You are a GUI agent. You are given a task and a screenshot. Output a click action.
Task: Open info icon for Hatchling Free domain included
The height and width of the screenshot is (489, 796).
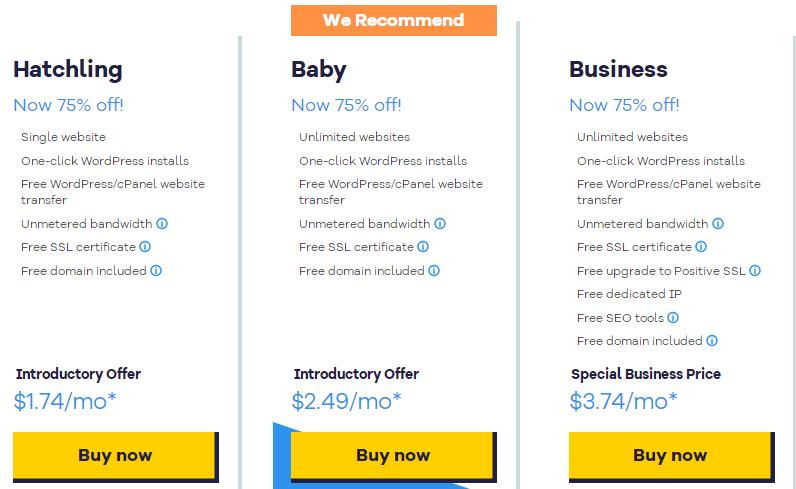(x=156, y=271)
